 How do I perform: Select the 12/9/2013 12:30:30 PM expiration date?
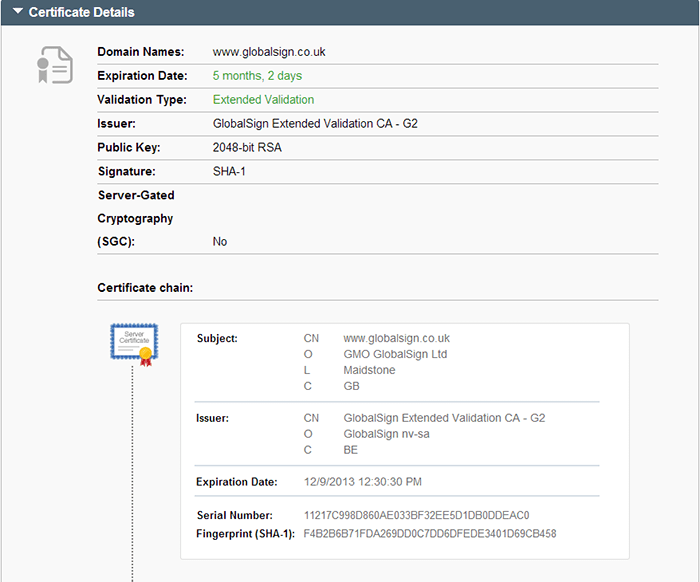coord(363,482)
